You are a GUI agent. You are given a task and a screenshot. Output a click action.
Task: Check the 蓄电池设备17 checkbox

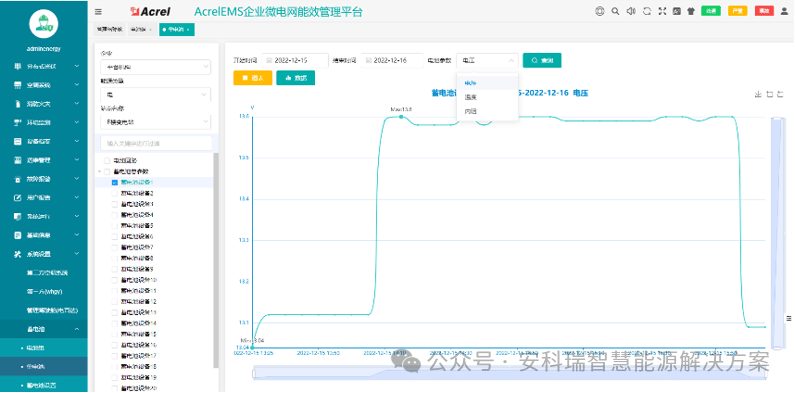[x=115, y=355]
